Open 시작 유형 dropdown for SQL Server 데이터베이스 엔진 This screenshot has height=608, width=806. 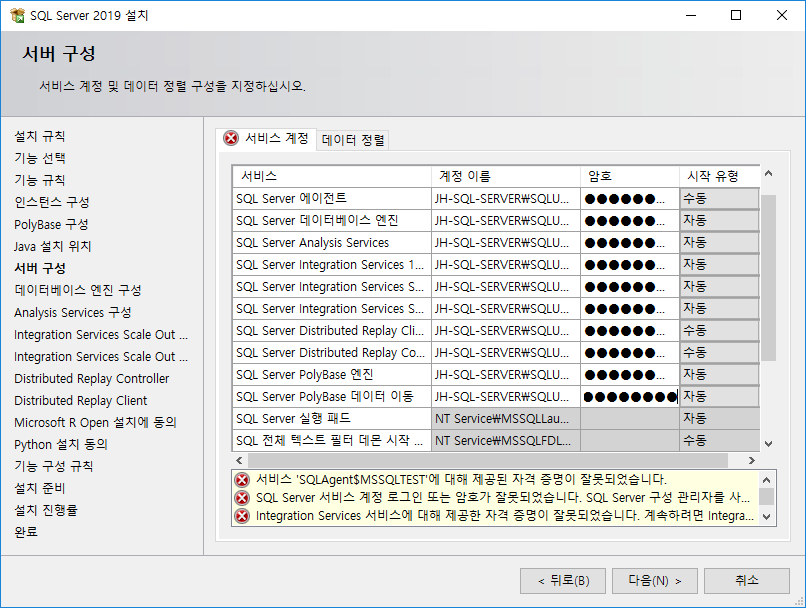tap(720, 220)
